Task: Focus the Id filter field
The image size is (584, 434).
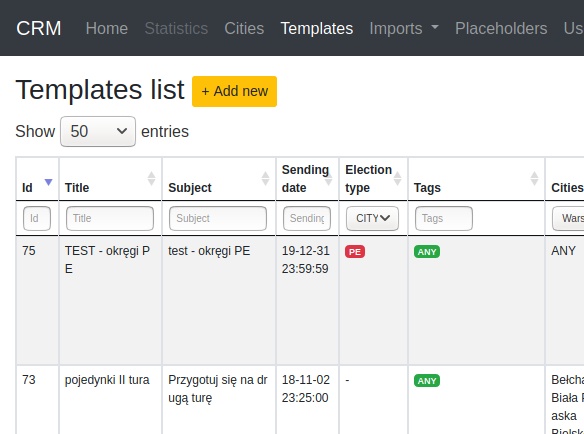Action: [x=37, y=218]
